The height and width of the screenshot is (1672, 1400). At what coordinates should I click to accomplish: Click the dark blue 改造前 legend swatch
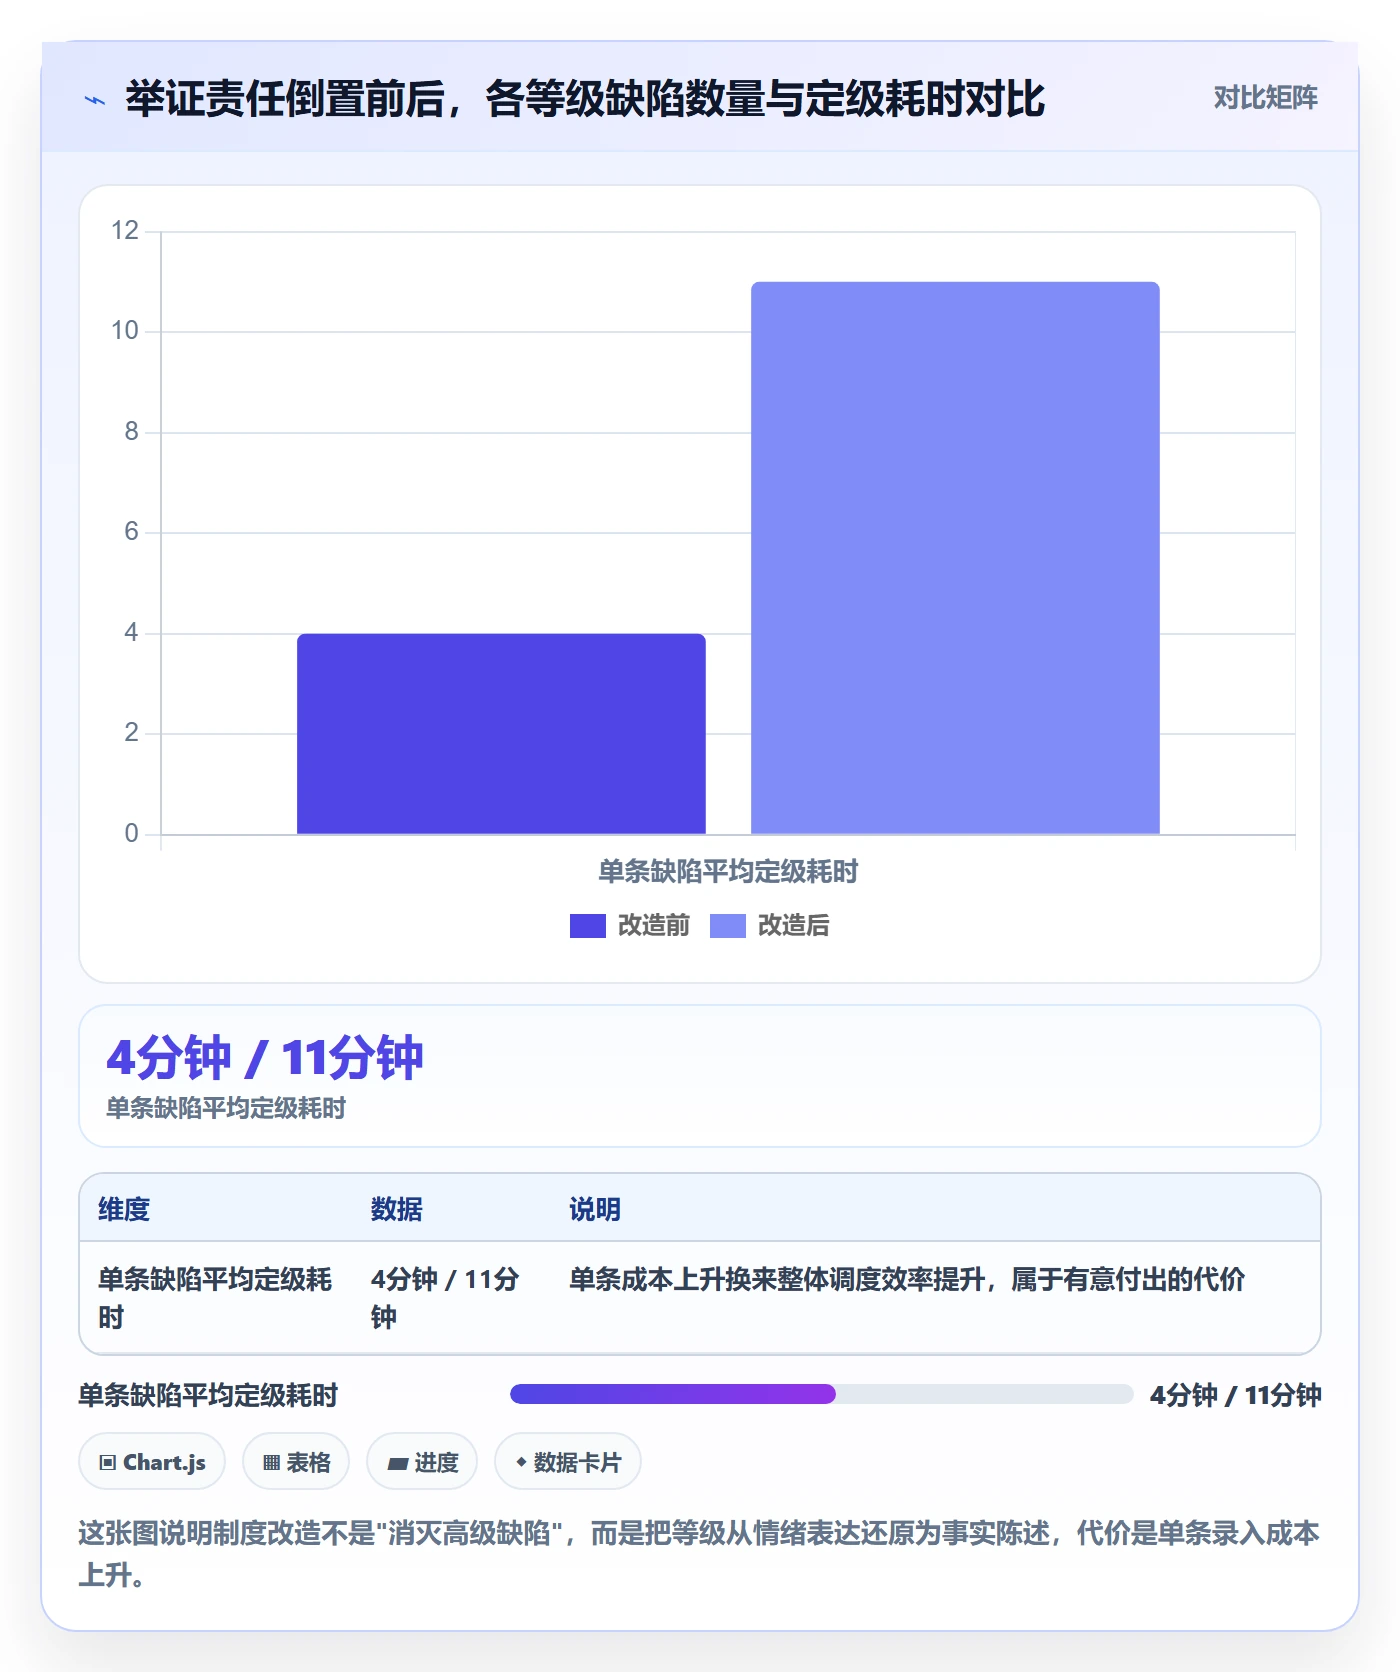588,926
